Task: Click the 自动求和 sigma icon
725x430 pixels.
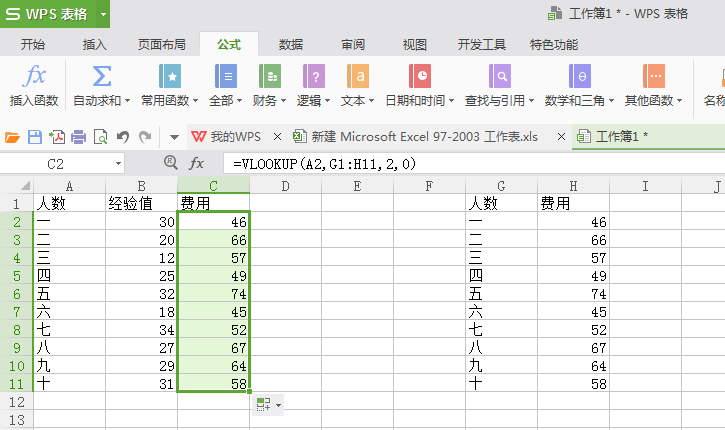Action: point(101,76)
